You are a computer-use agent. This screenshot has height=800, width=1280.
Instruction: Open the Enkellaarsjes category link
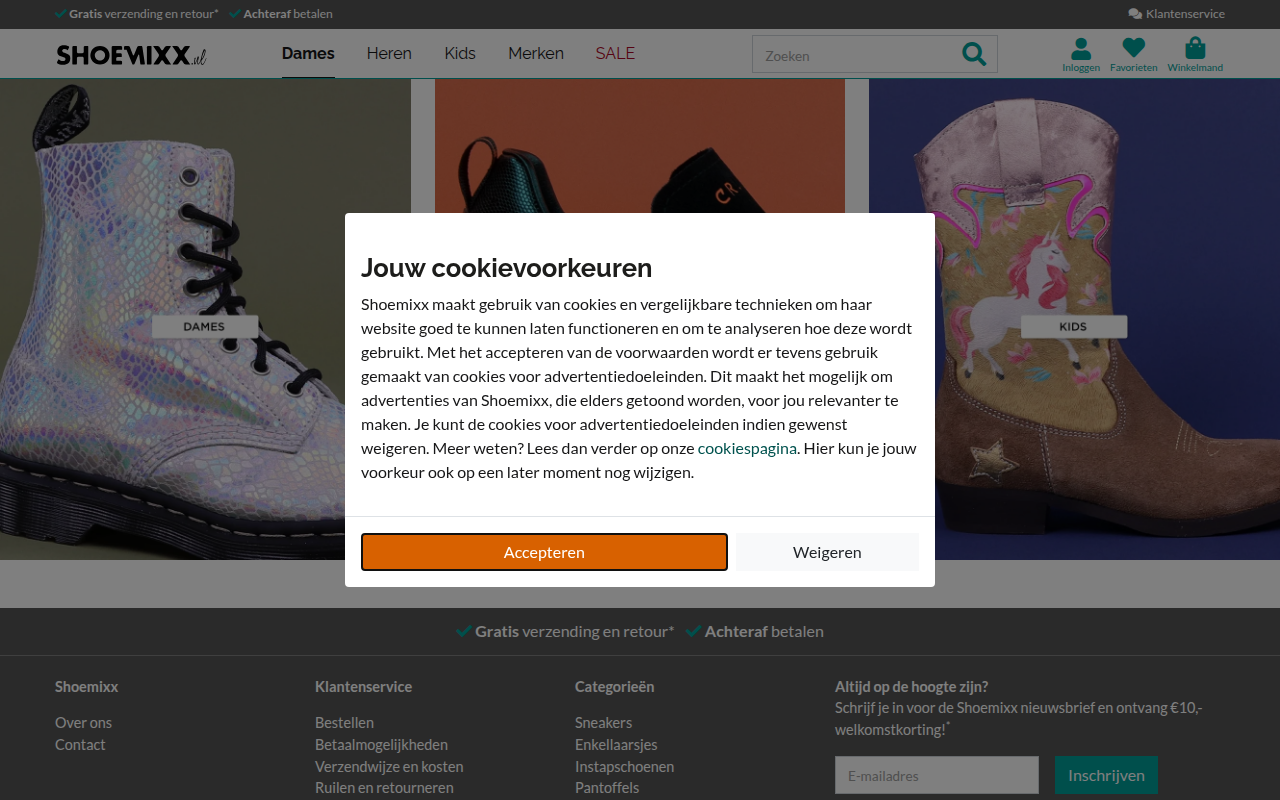pyautogui.click(x=616, y=744)
